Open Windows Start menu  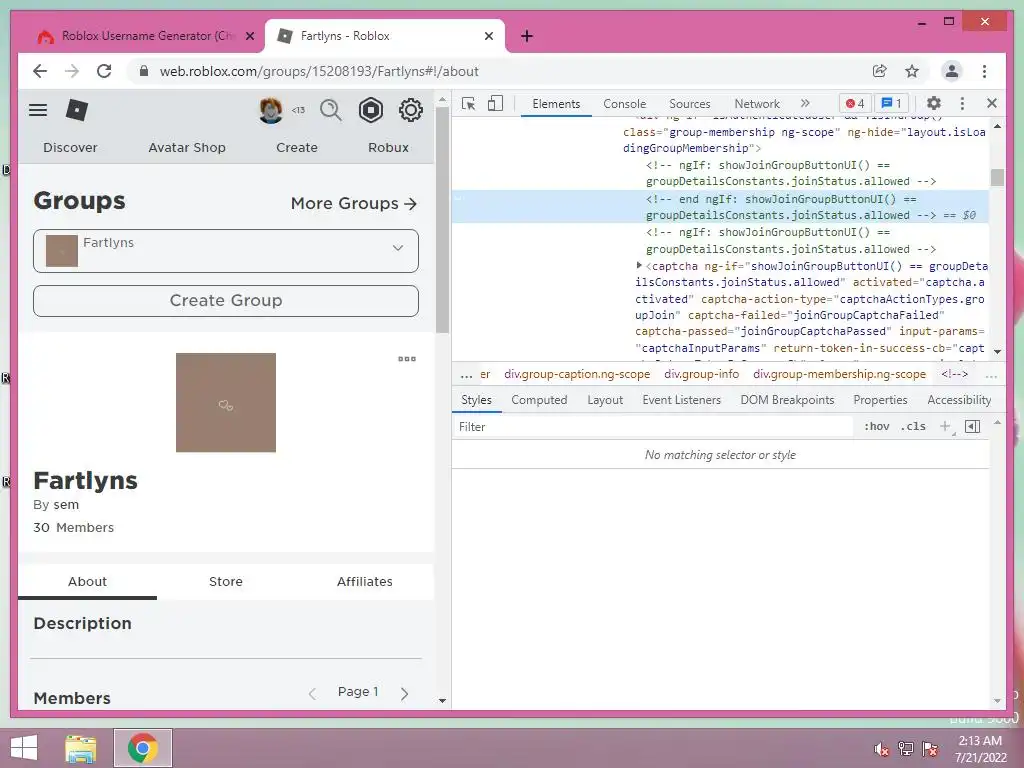coord(24,748)
